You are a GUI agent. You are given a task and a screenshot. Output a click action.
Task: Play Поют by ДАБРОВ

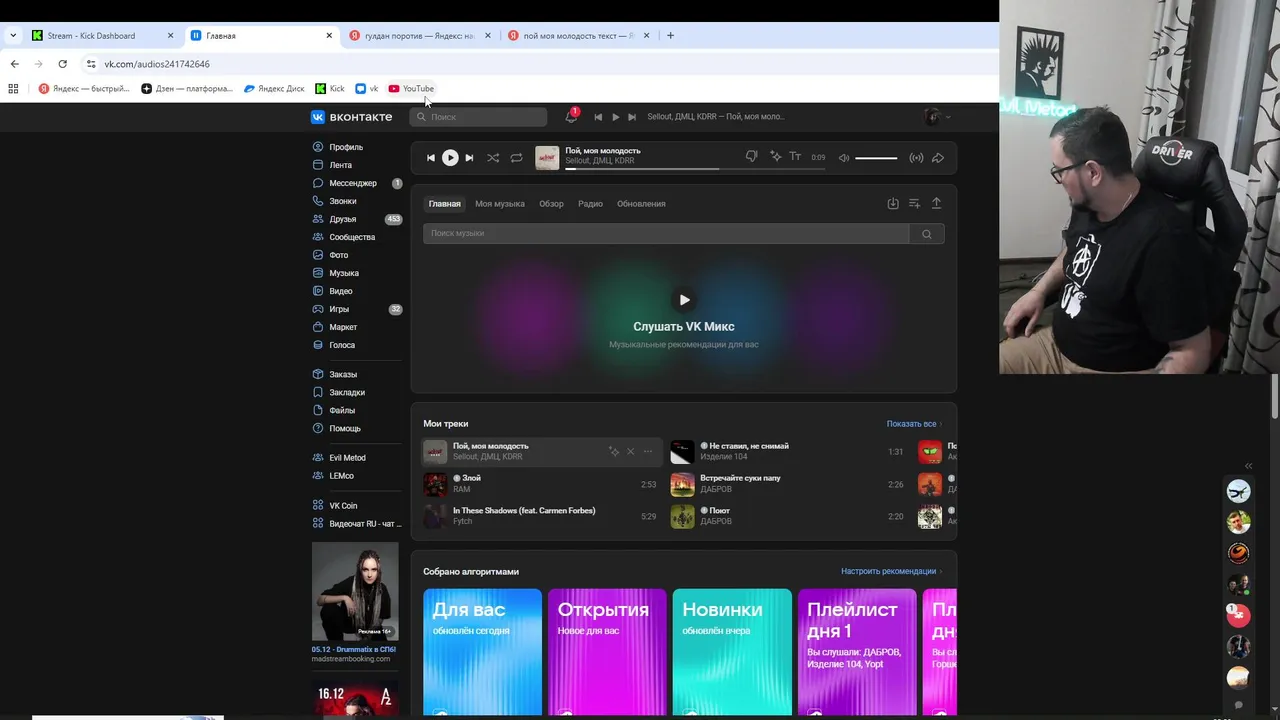682,516
